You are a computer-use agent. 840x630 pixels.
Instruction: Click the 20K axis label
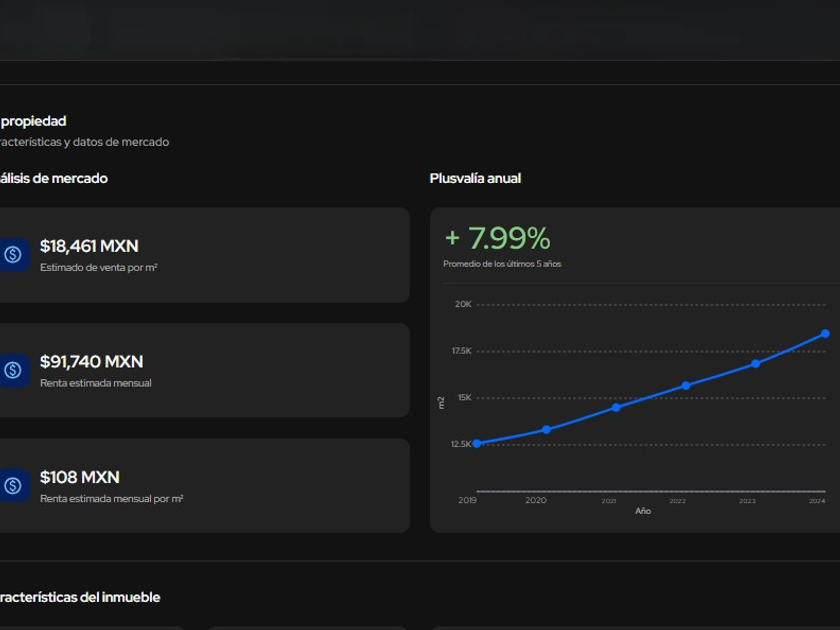click(463, 304)
